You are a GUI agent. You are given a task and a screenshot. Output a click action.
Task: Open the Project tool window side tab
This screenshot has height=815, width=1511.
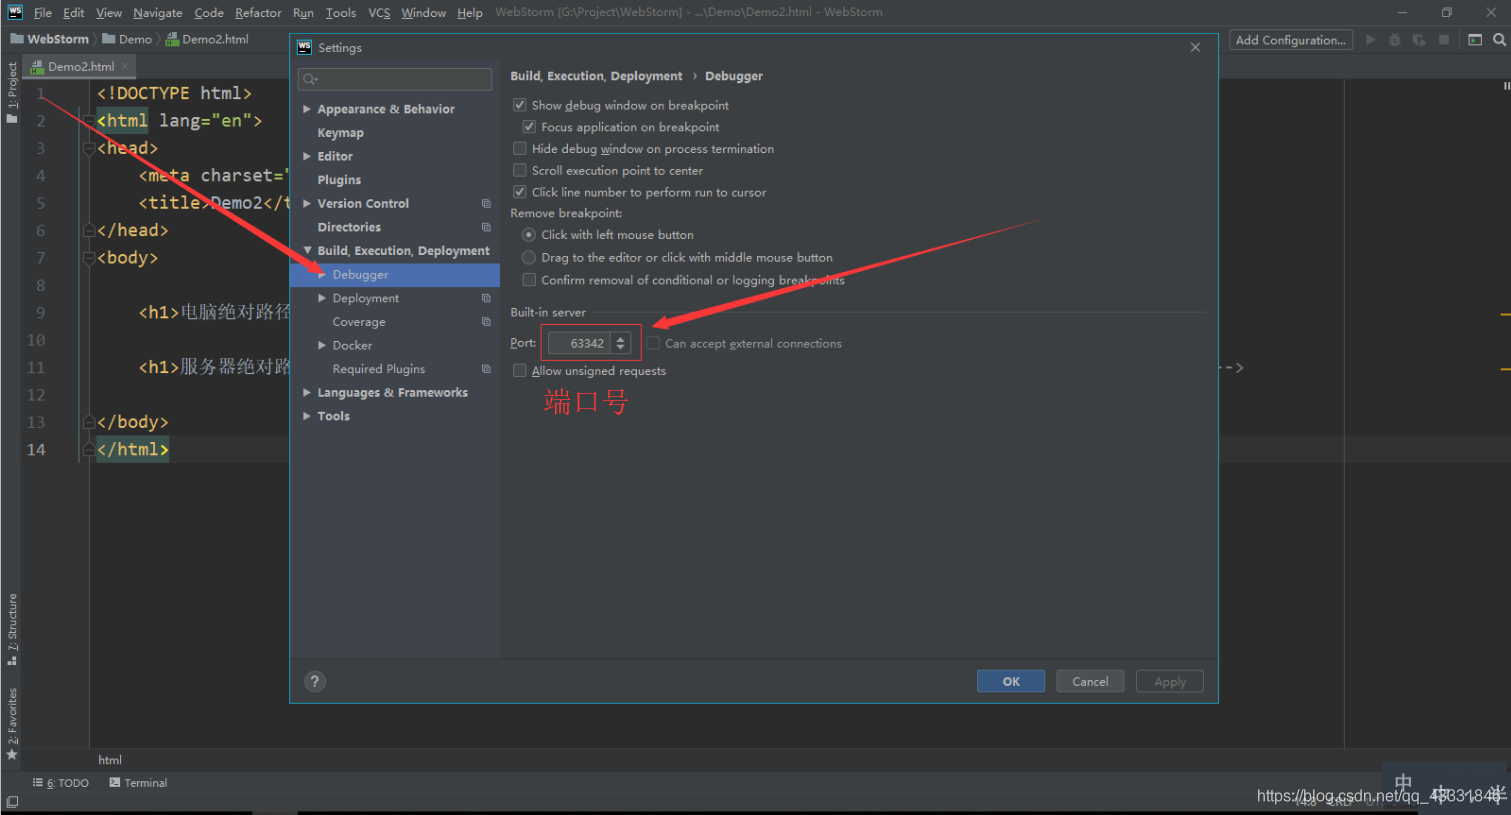coord(12,92)
